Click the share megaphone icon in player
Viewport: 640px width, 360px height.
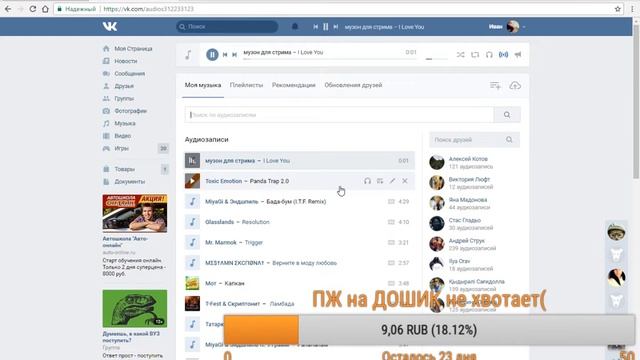[x=518, y=54]
